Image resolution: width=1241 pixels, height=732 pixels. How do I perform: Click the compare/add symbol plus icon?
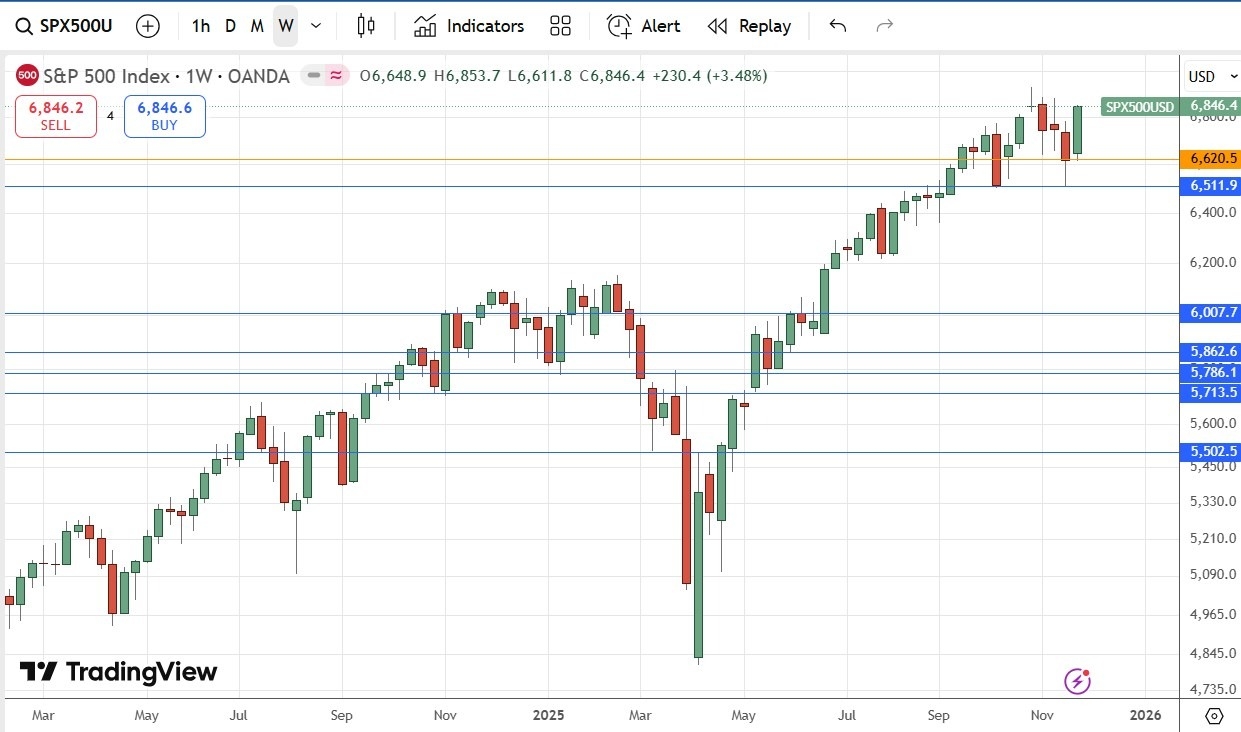[x=148, y=26]
